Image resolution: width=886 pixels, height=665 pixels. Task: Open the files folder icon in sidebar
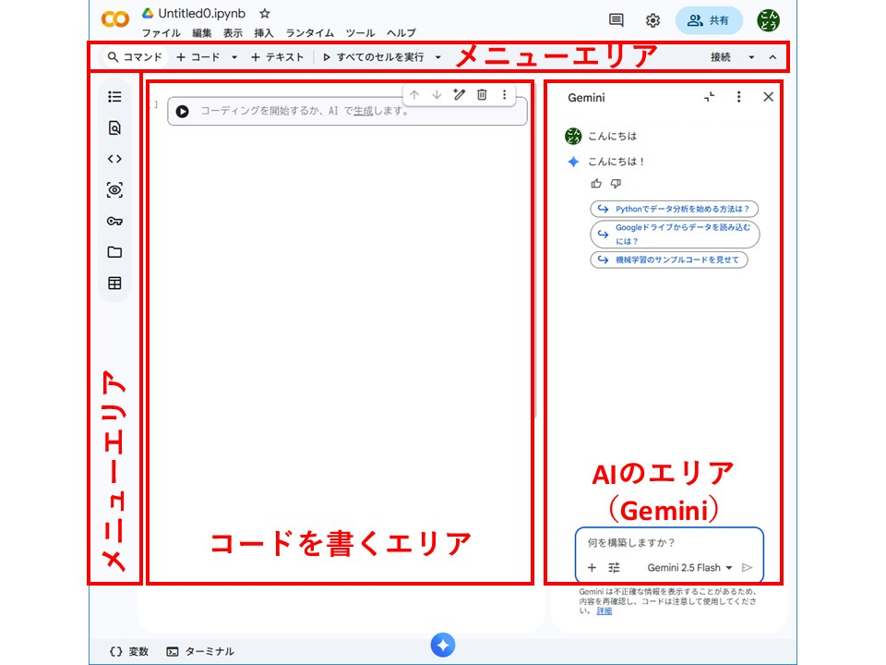tap(115, 252)
